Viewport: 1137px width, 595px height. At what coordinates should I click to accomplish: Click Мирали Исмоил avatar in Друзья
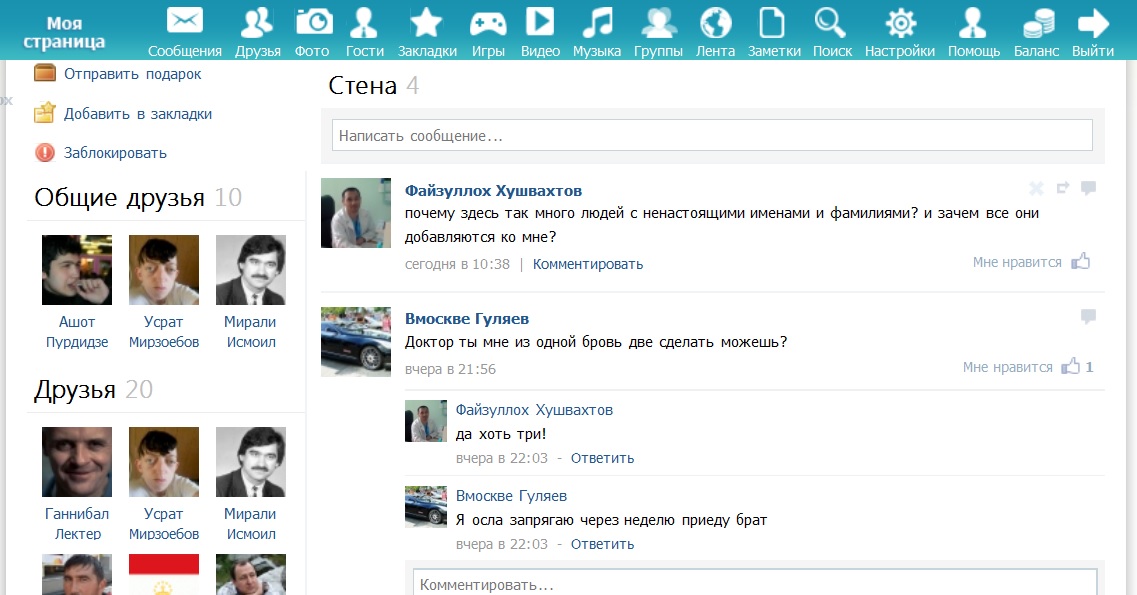pos(251,462)
